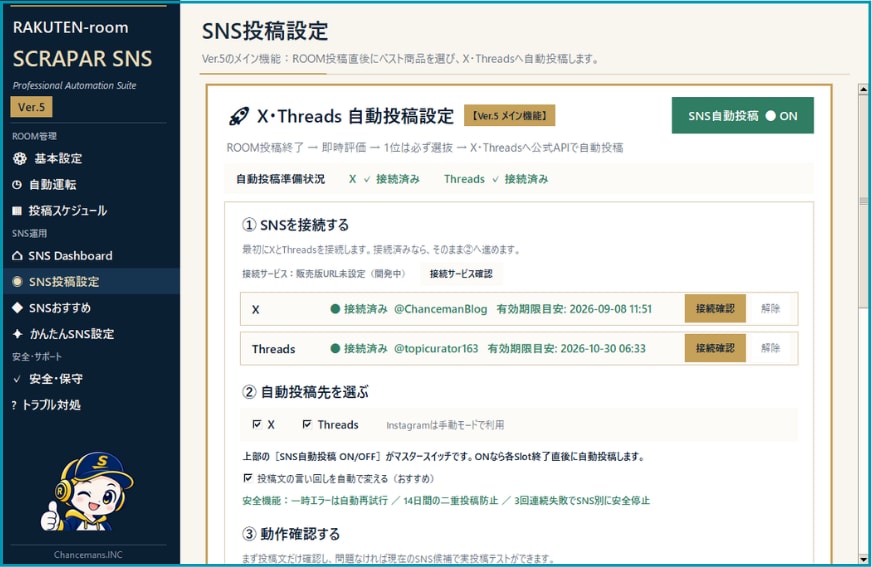The height and width of the screenshot is (567, 872).
Task: Click the rocket icon next to X・Threads 自動投稿設定
Action: click(239, 116)
